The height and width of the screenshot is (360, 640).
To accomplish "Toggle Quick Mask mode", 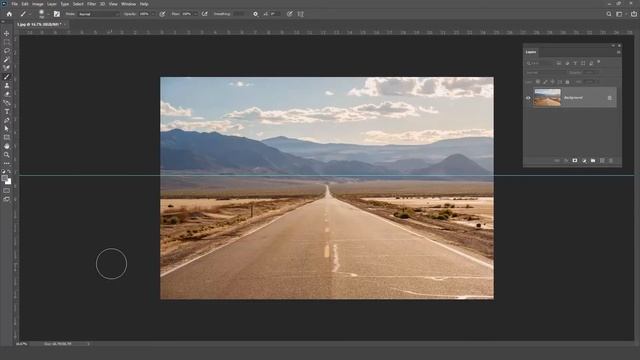I will (x=7, y=191).
